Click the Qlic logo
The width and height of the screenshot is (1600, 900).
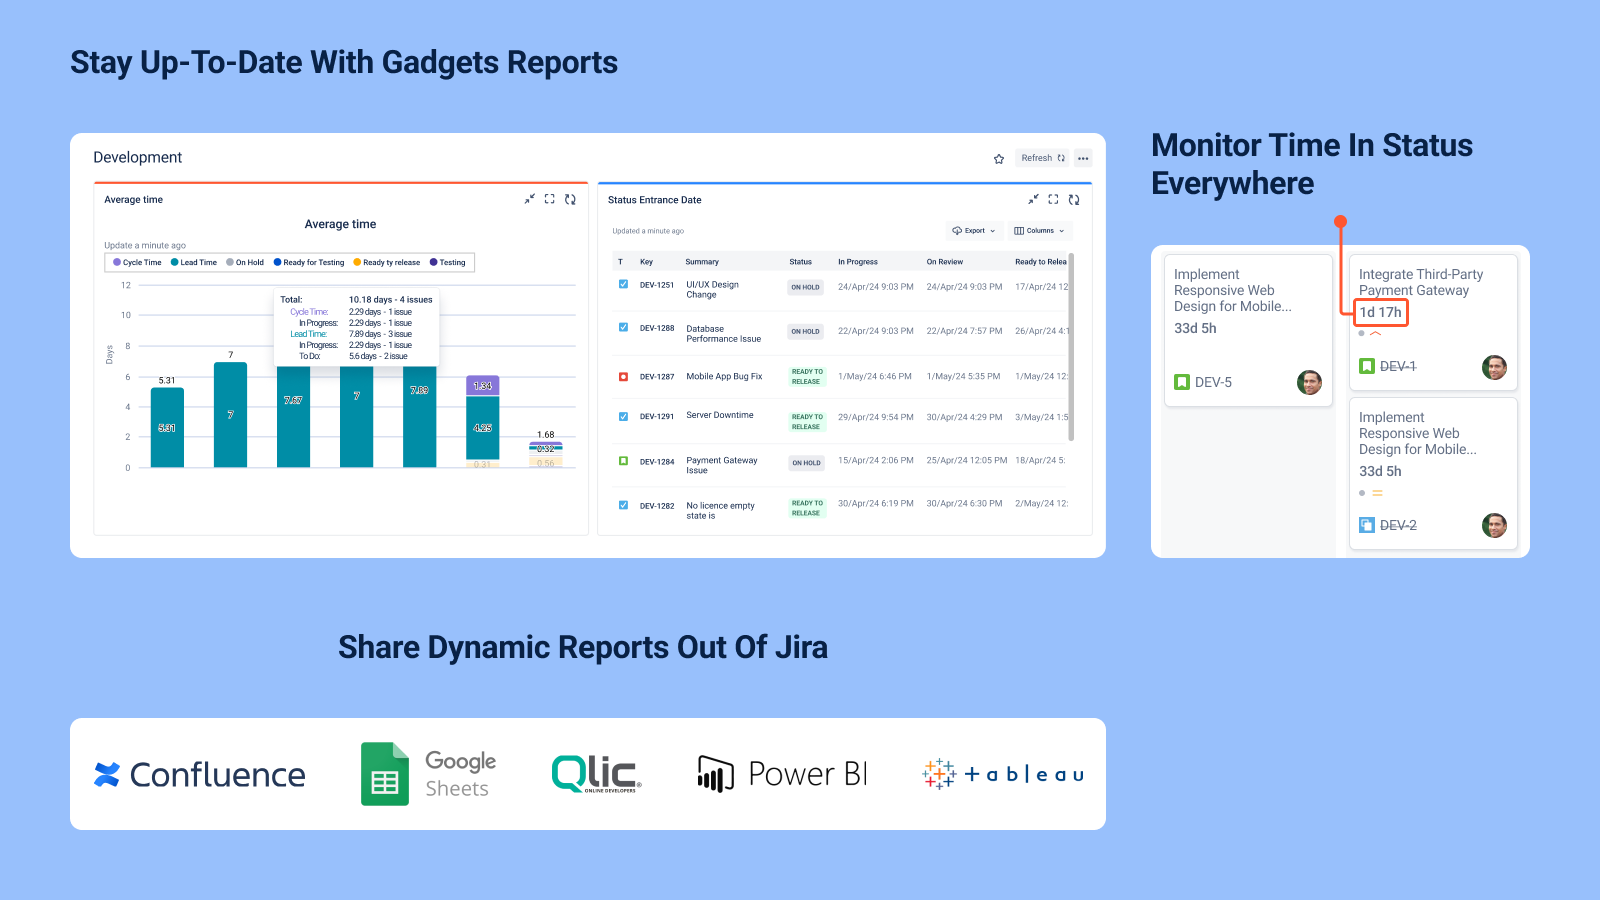coord(596,774)
